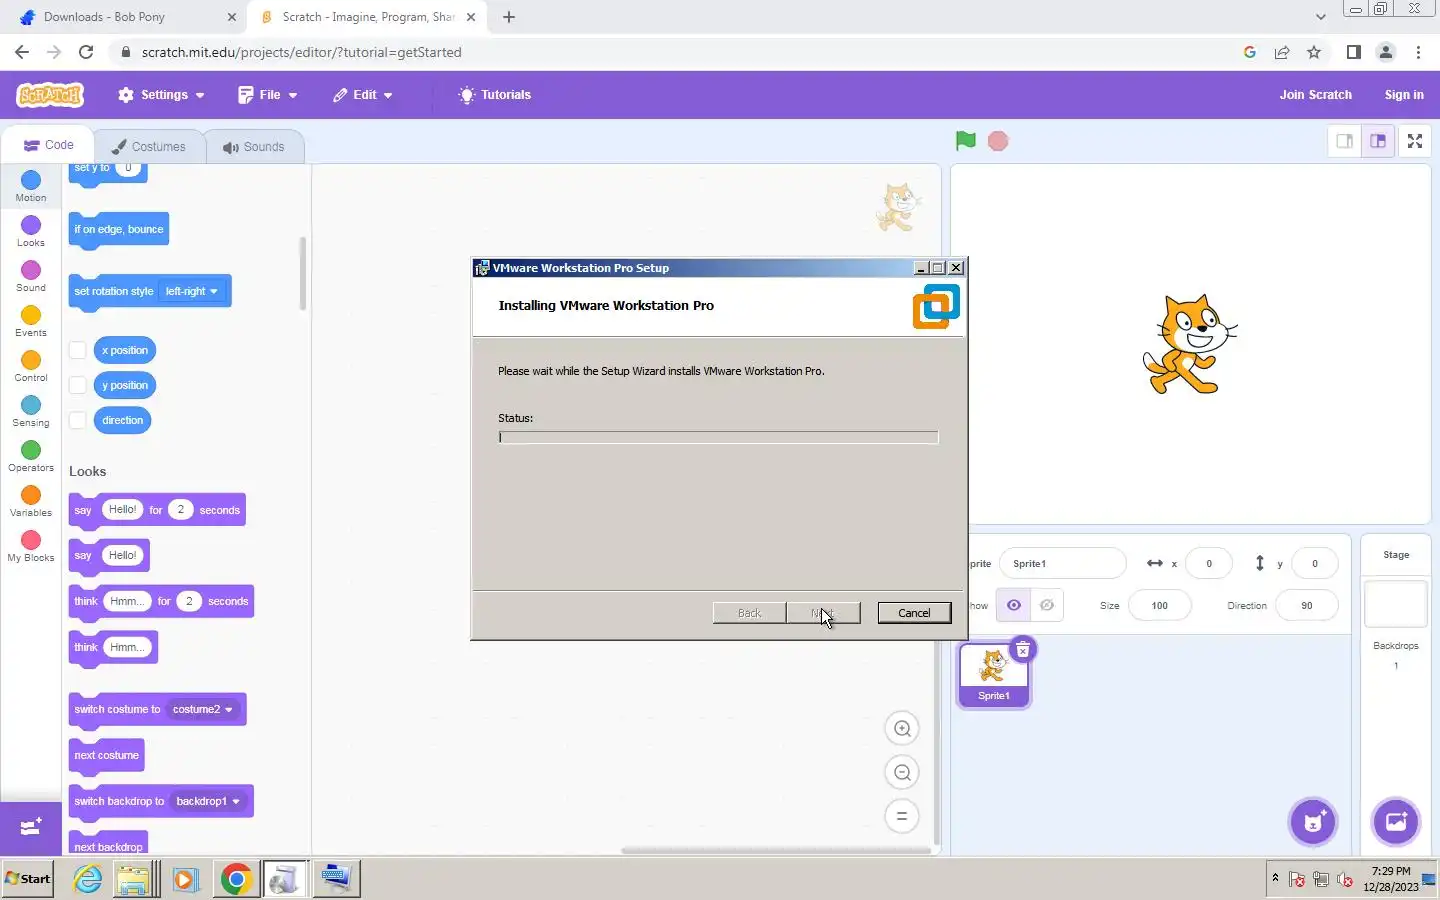Click the sprite name input field

1062,563
